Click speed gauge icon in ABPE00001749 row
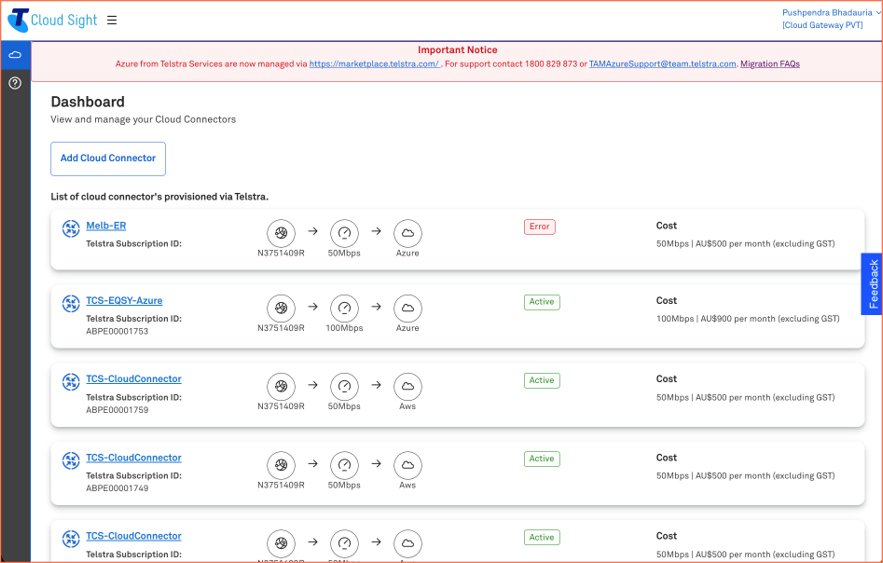This screenshot has width=883, height=563. [344, 465]
